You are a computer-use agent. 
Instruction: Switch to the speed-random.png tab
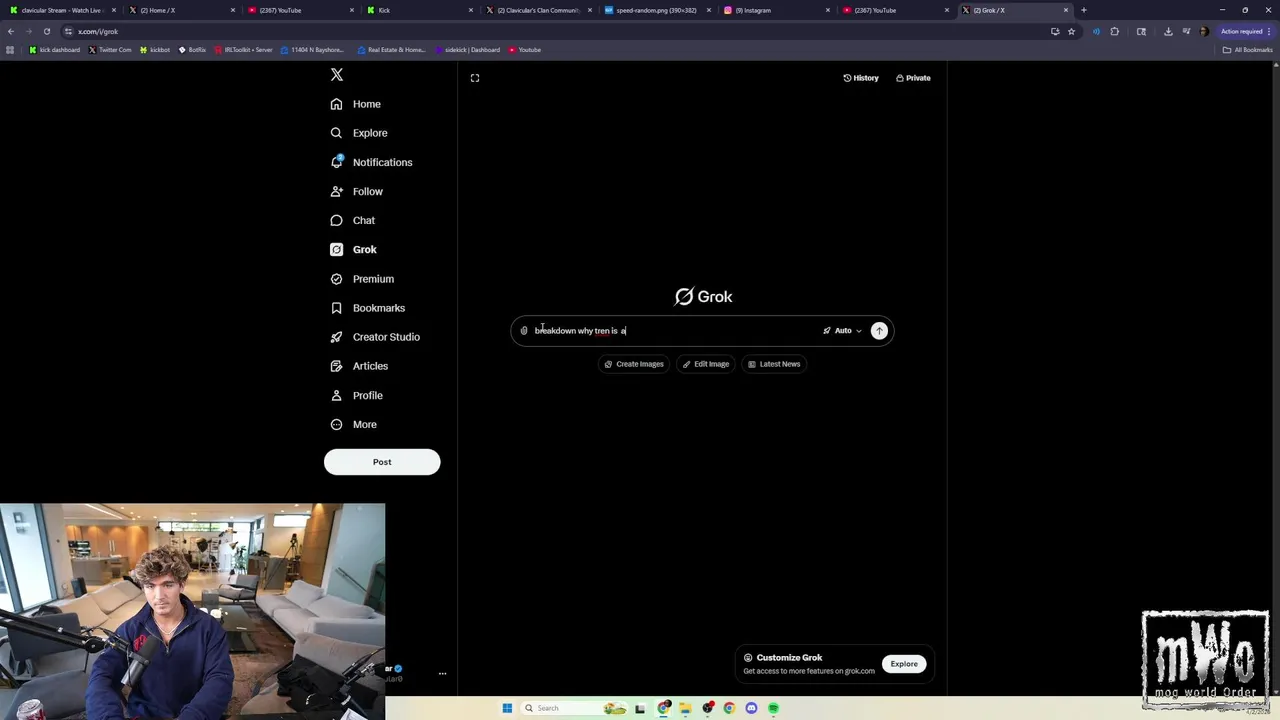click(x=657, y=10)
